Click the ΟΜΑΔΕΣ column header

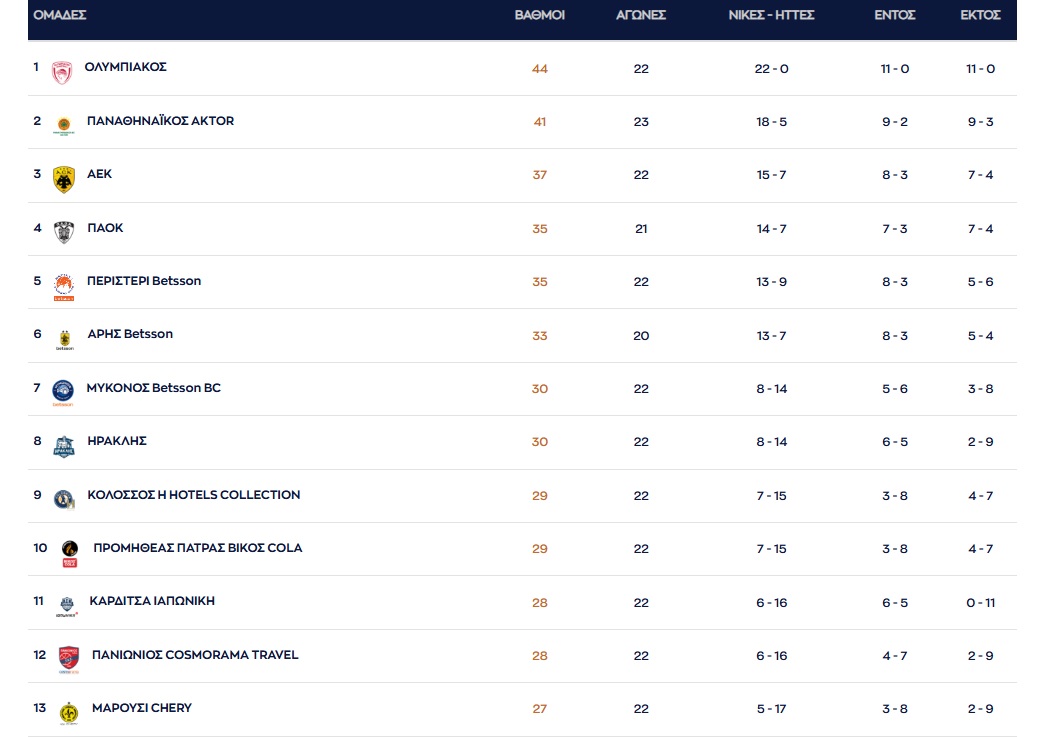pos(60,15)
